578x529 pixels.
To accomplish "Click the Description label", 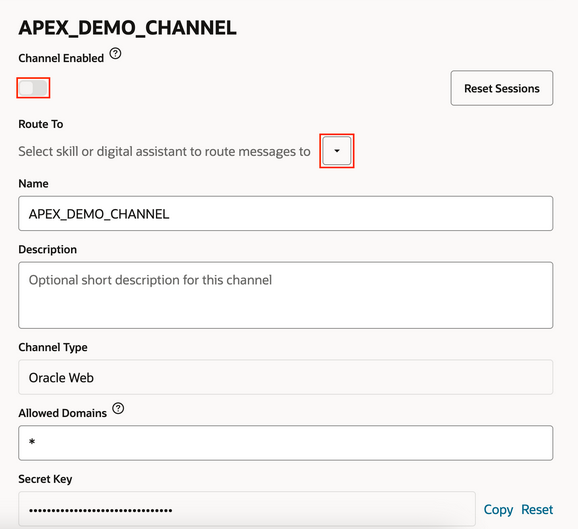I will 48,250.
